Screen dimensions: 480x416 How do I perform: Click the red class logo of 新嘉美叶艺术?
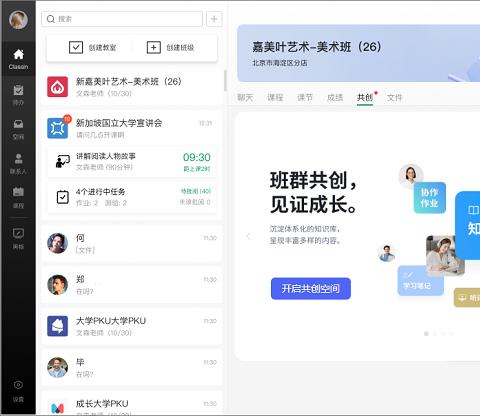click(57, 87)
